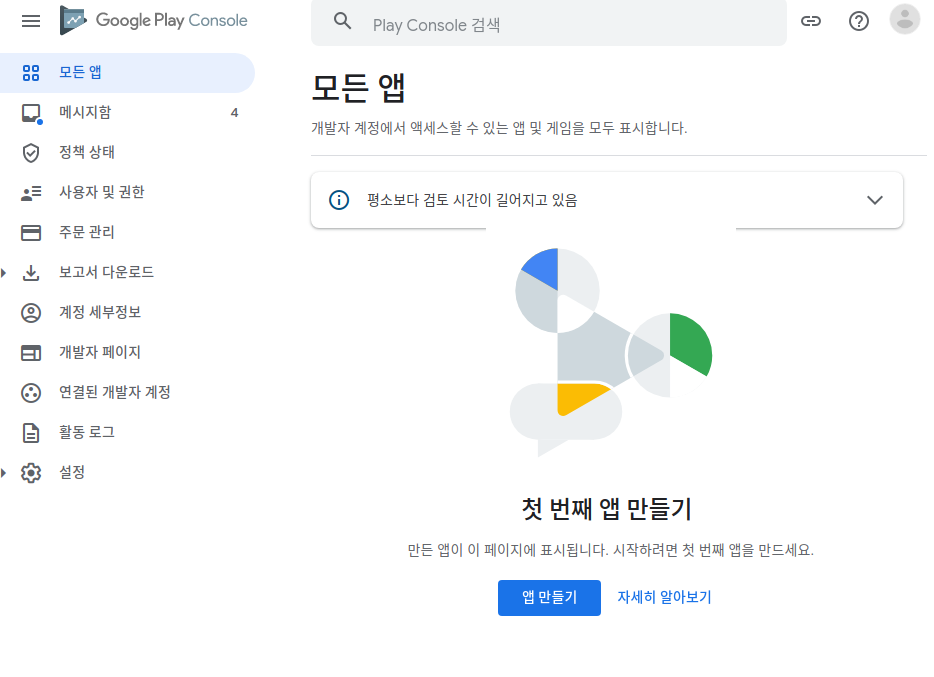Click the copy link icon

[x=811, y=21]
